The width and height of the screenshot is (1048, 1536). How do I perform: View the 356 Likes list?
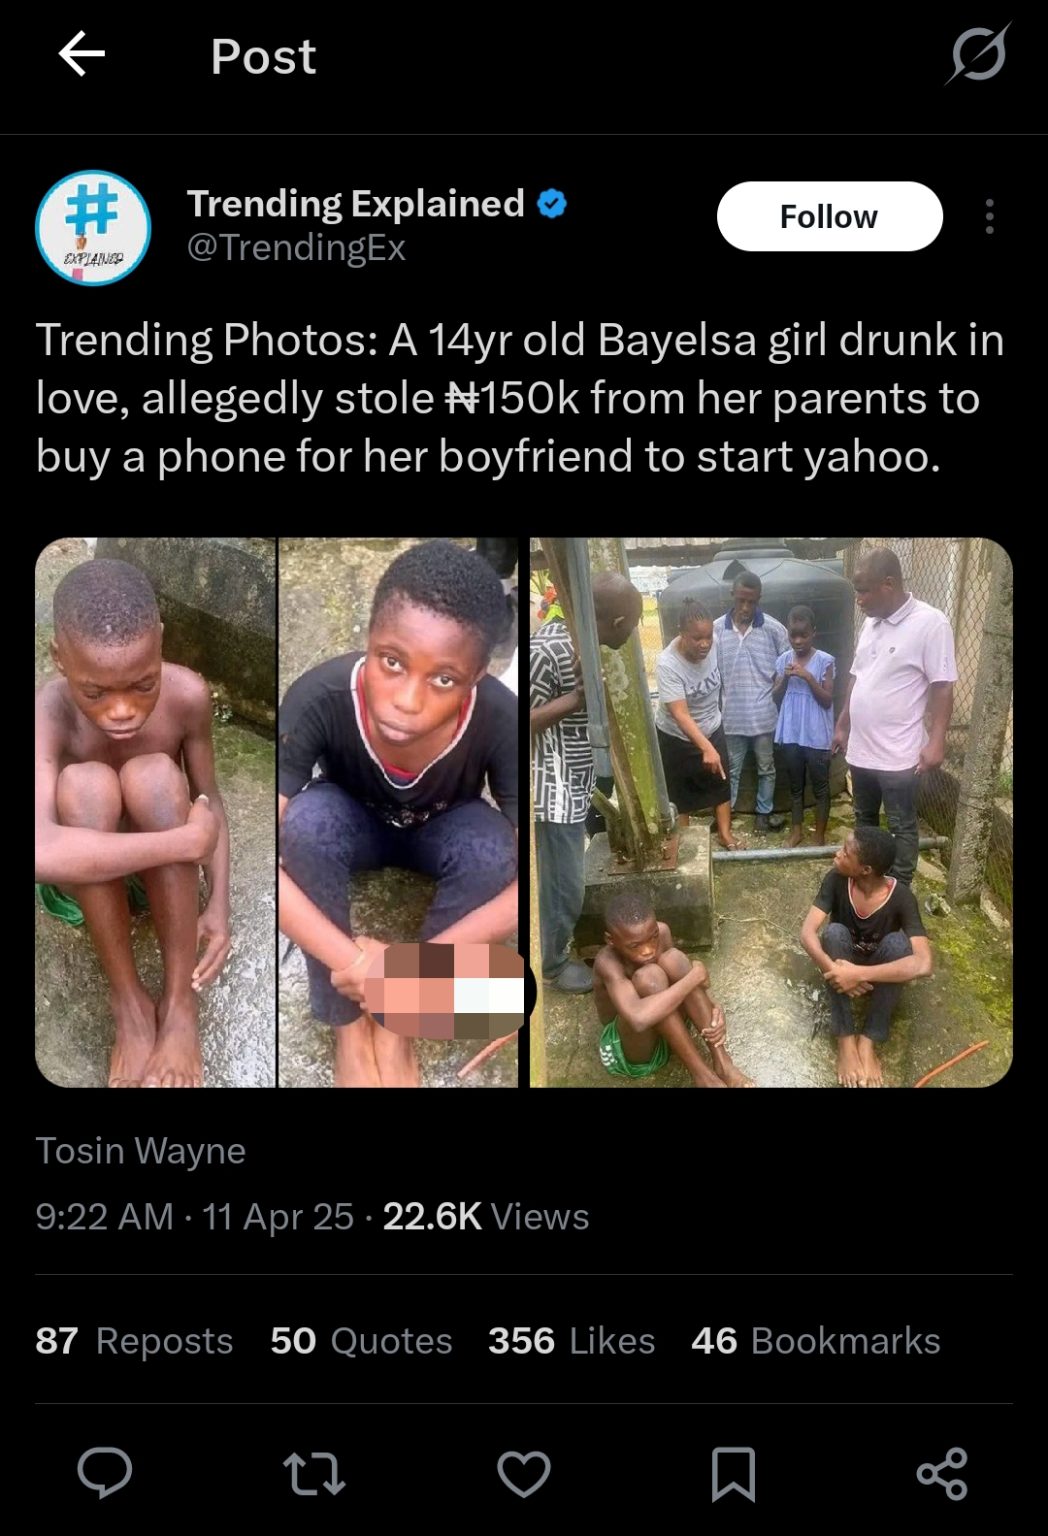pos(571,1340)
